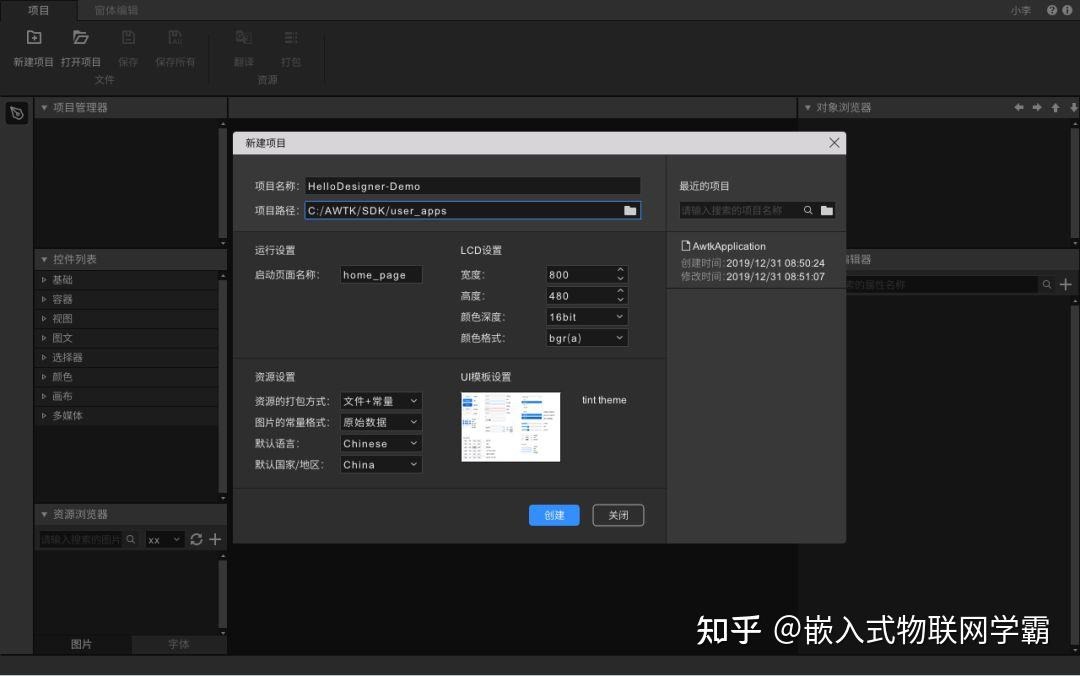This screenshot has width=1080, height=676.
Task: Click the plus icon in 资源浏览器 panel
Action: pos(214,539)
